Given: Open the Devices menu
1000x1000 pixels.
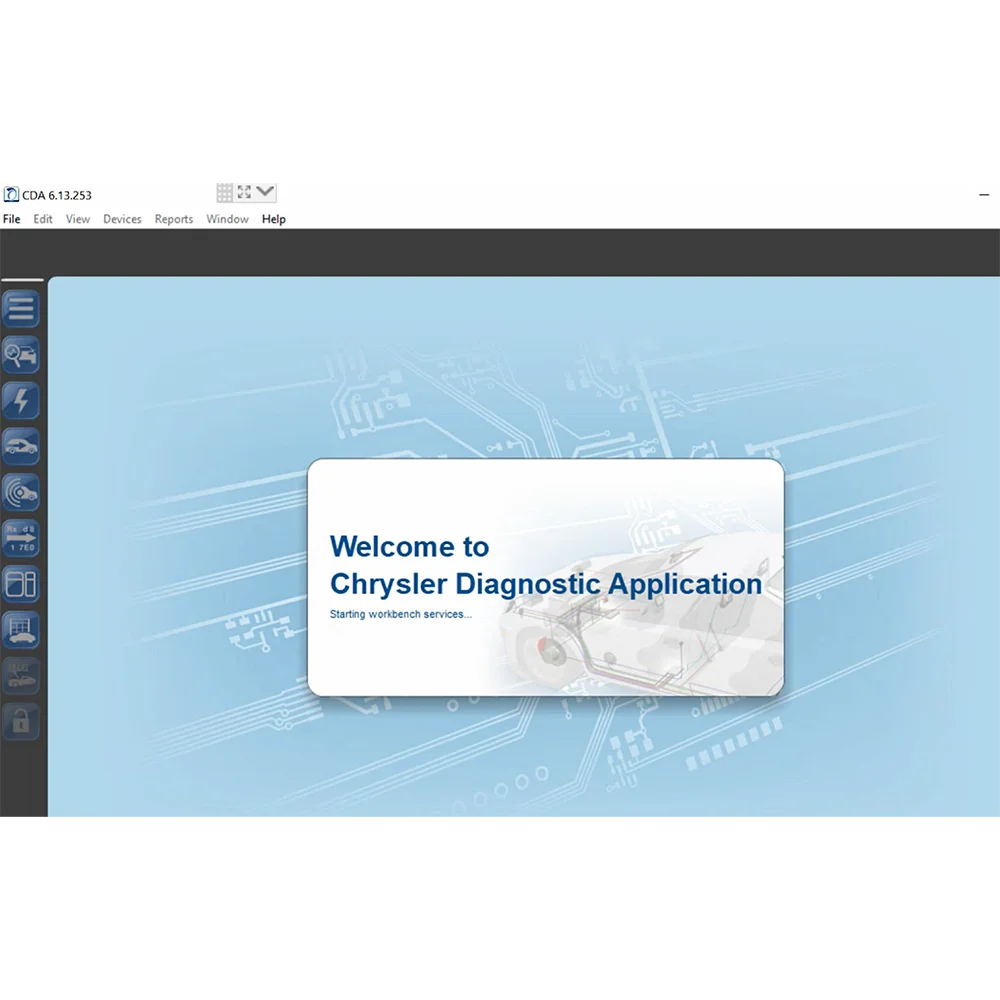Looking at the screenshot, I should pos(122,219).
